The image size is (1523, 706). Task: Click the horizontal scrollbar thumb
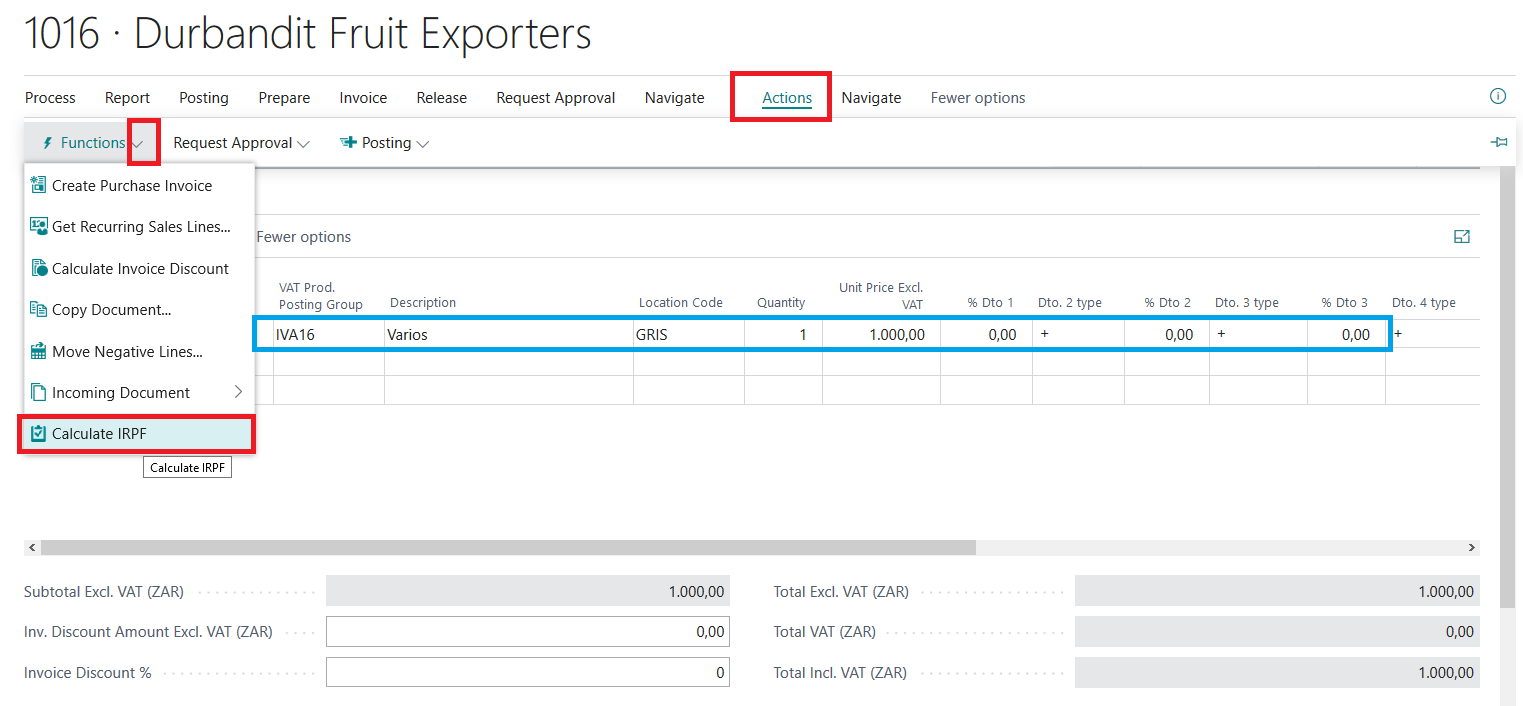click(508, 548)
